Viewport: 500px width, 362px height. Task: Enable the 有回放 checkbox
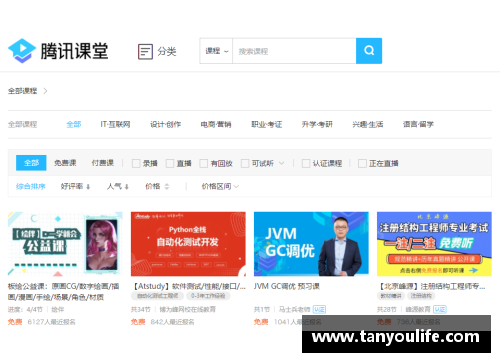click(x=204, y=163)
